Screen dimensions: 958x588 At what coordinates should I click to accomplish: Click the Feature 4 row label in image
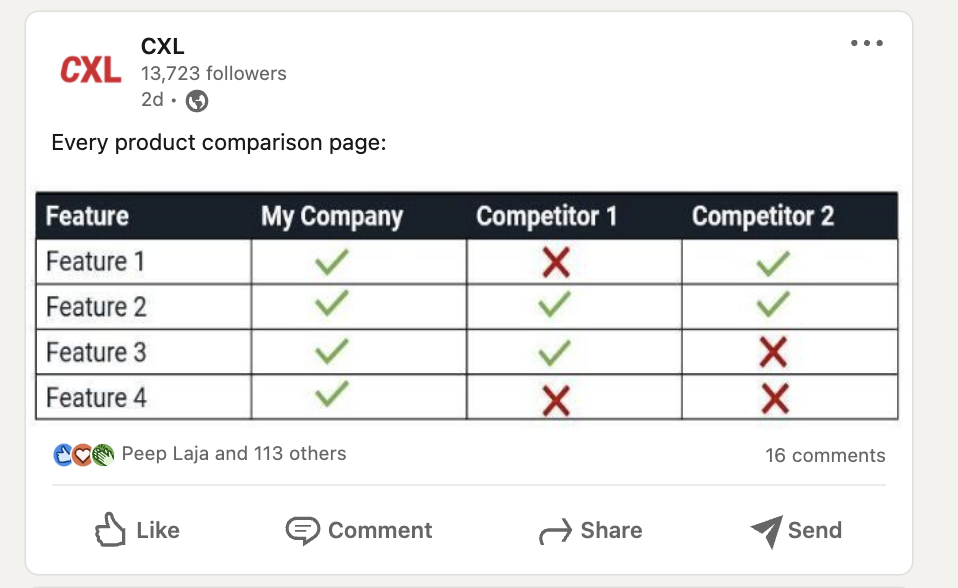(96, 397)
